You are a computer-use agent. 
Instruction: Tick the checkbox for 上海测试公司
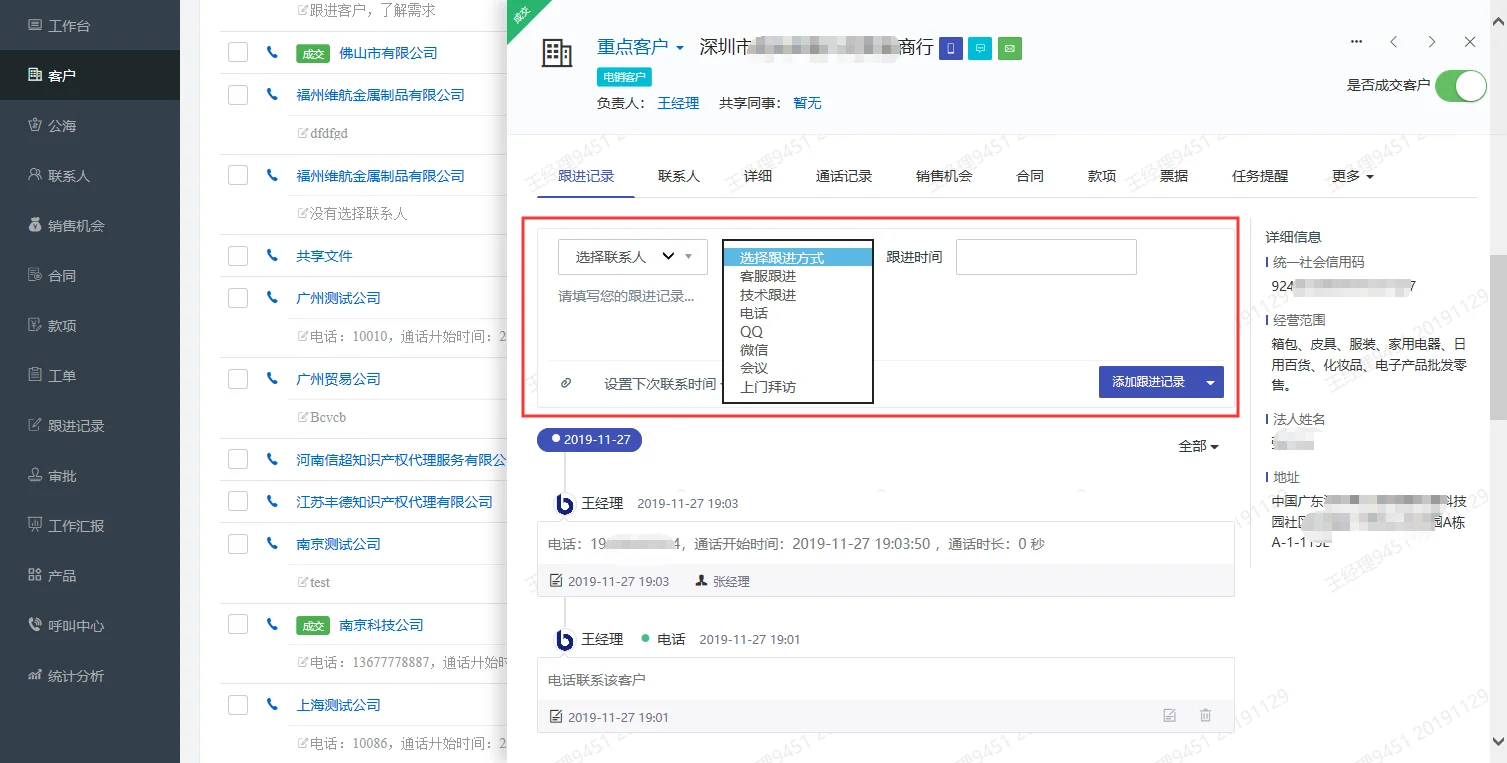pos(238,705)
